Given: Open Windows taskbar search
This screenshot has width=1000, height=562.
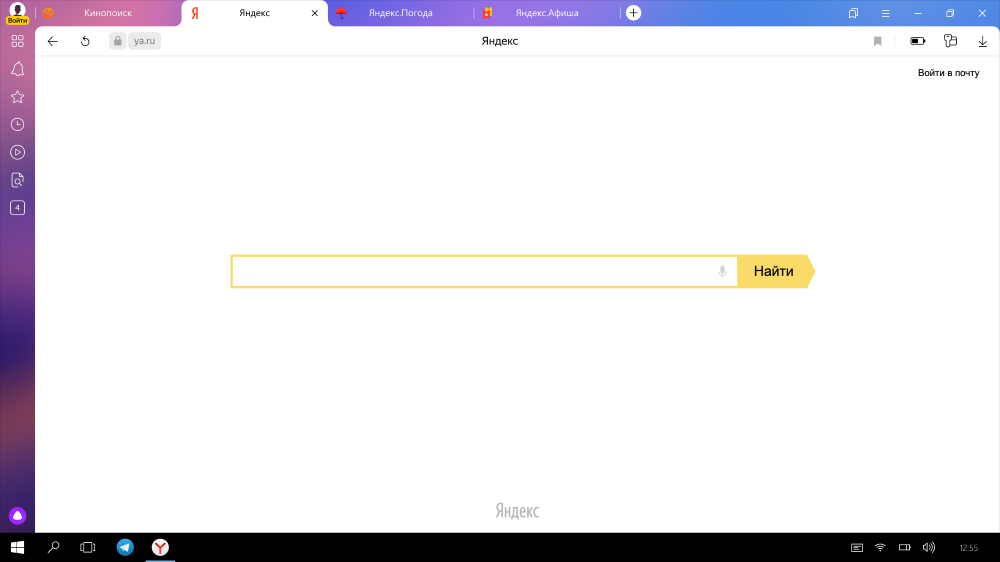Looking at the screenshot, I should (54, 547).
